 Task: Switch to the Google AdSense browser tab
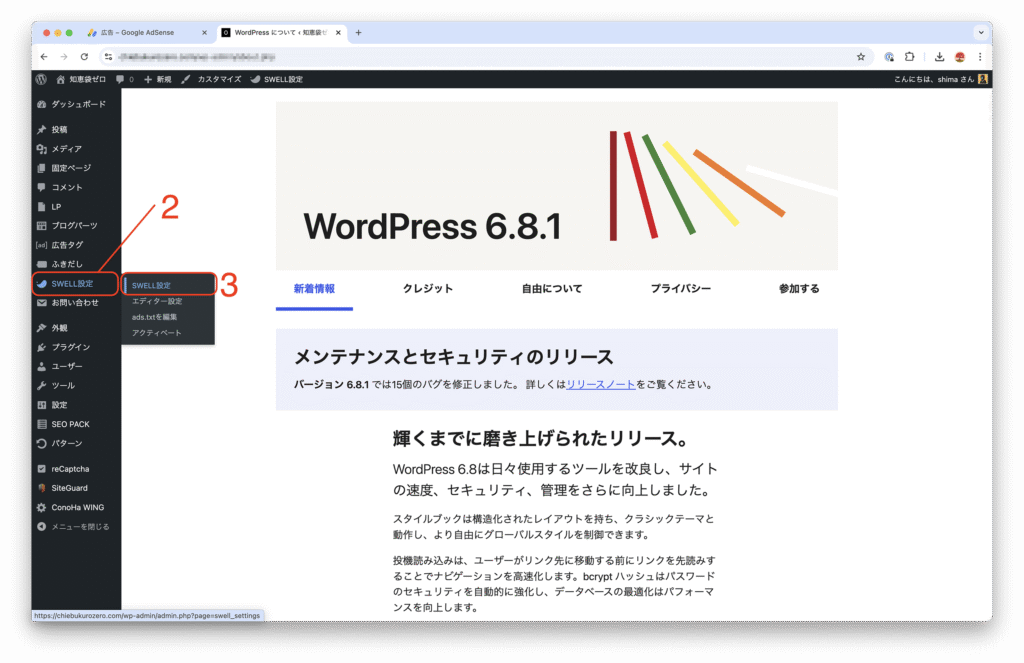point(140,32)
